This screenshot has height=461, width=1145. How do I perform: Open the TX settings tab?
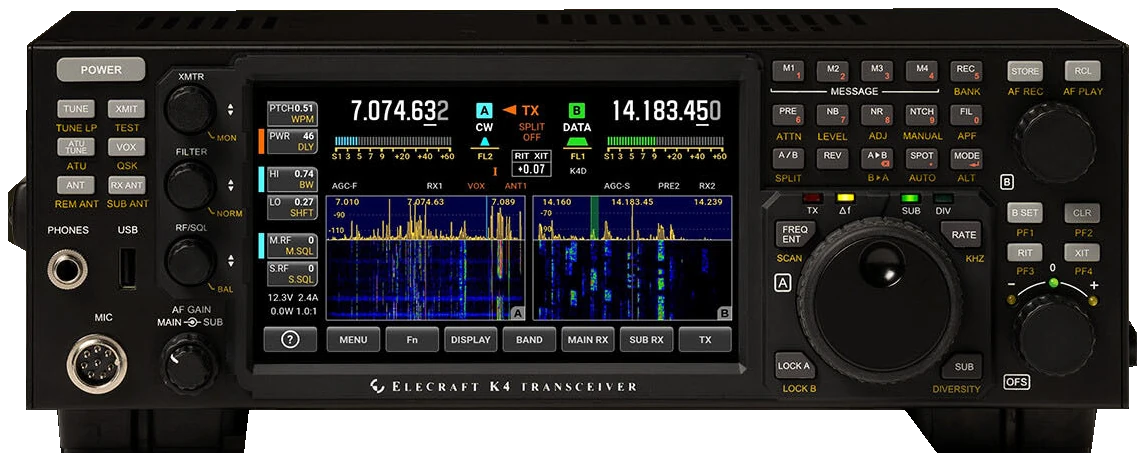coord(705,339)
